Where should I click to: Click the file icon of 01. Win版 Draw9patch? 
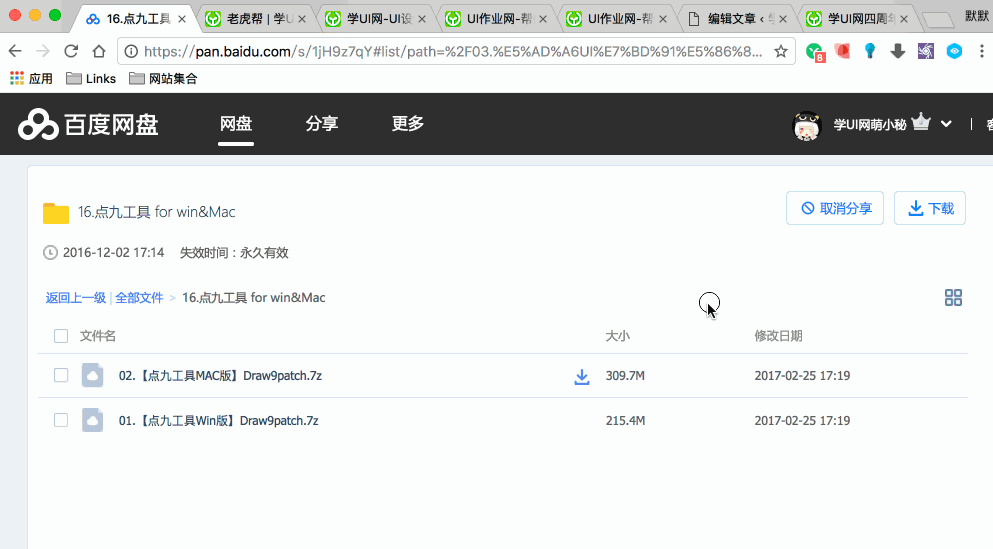[x=92, y=420]
